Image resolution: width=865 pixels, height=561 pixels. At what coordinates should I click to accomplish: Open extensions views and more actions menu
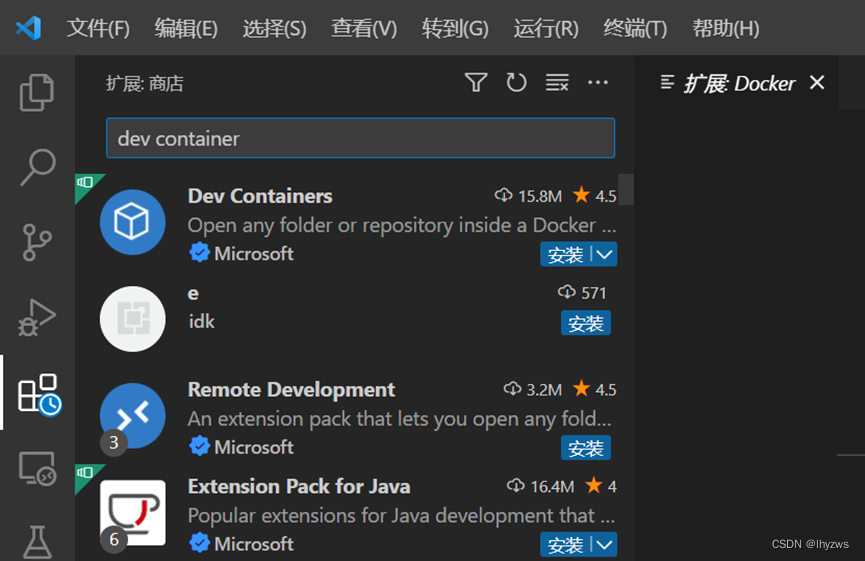coord(598,83)
